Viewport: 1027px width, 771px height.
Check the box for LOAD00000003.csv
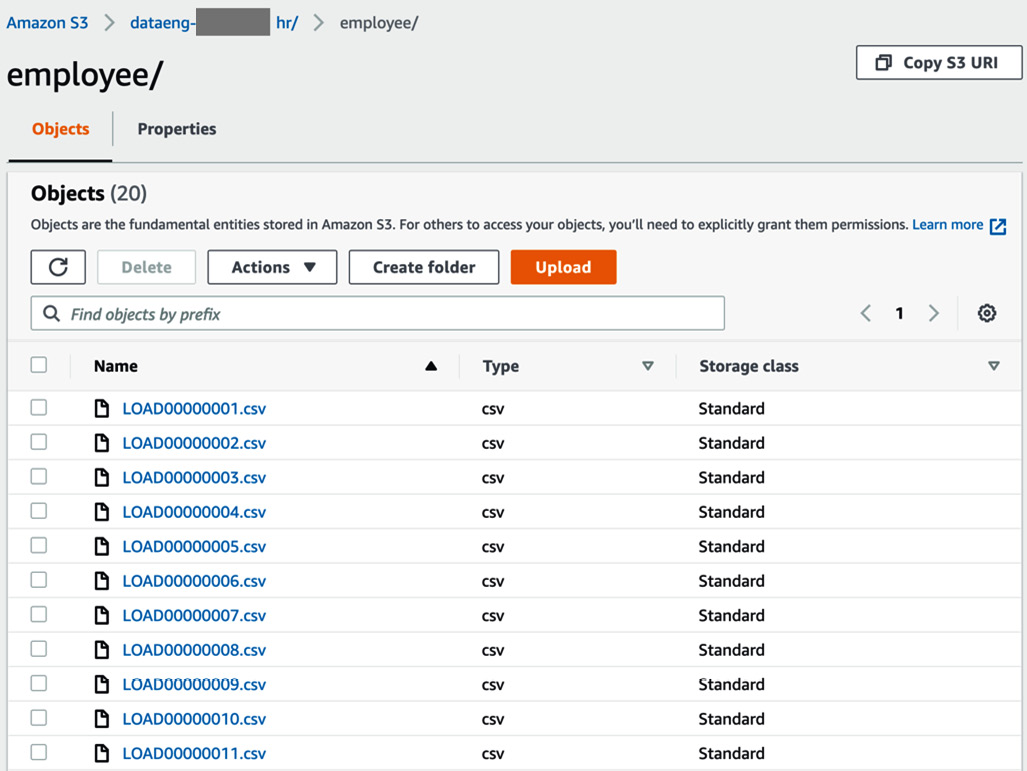[x=37, y=476]
